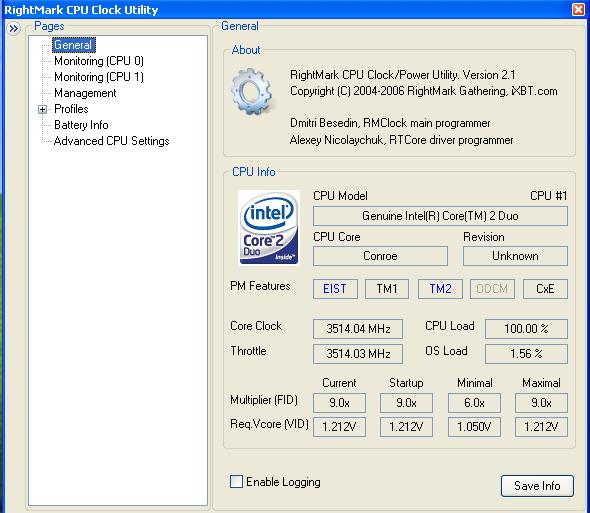Select the General page in tree
The image size is (590, 513).
point(73,45)
